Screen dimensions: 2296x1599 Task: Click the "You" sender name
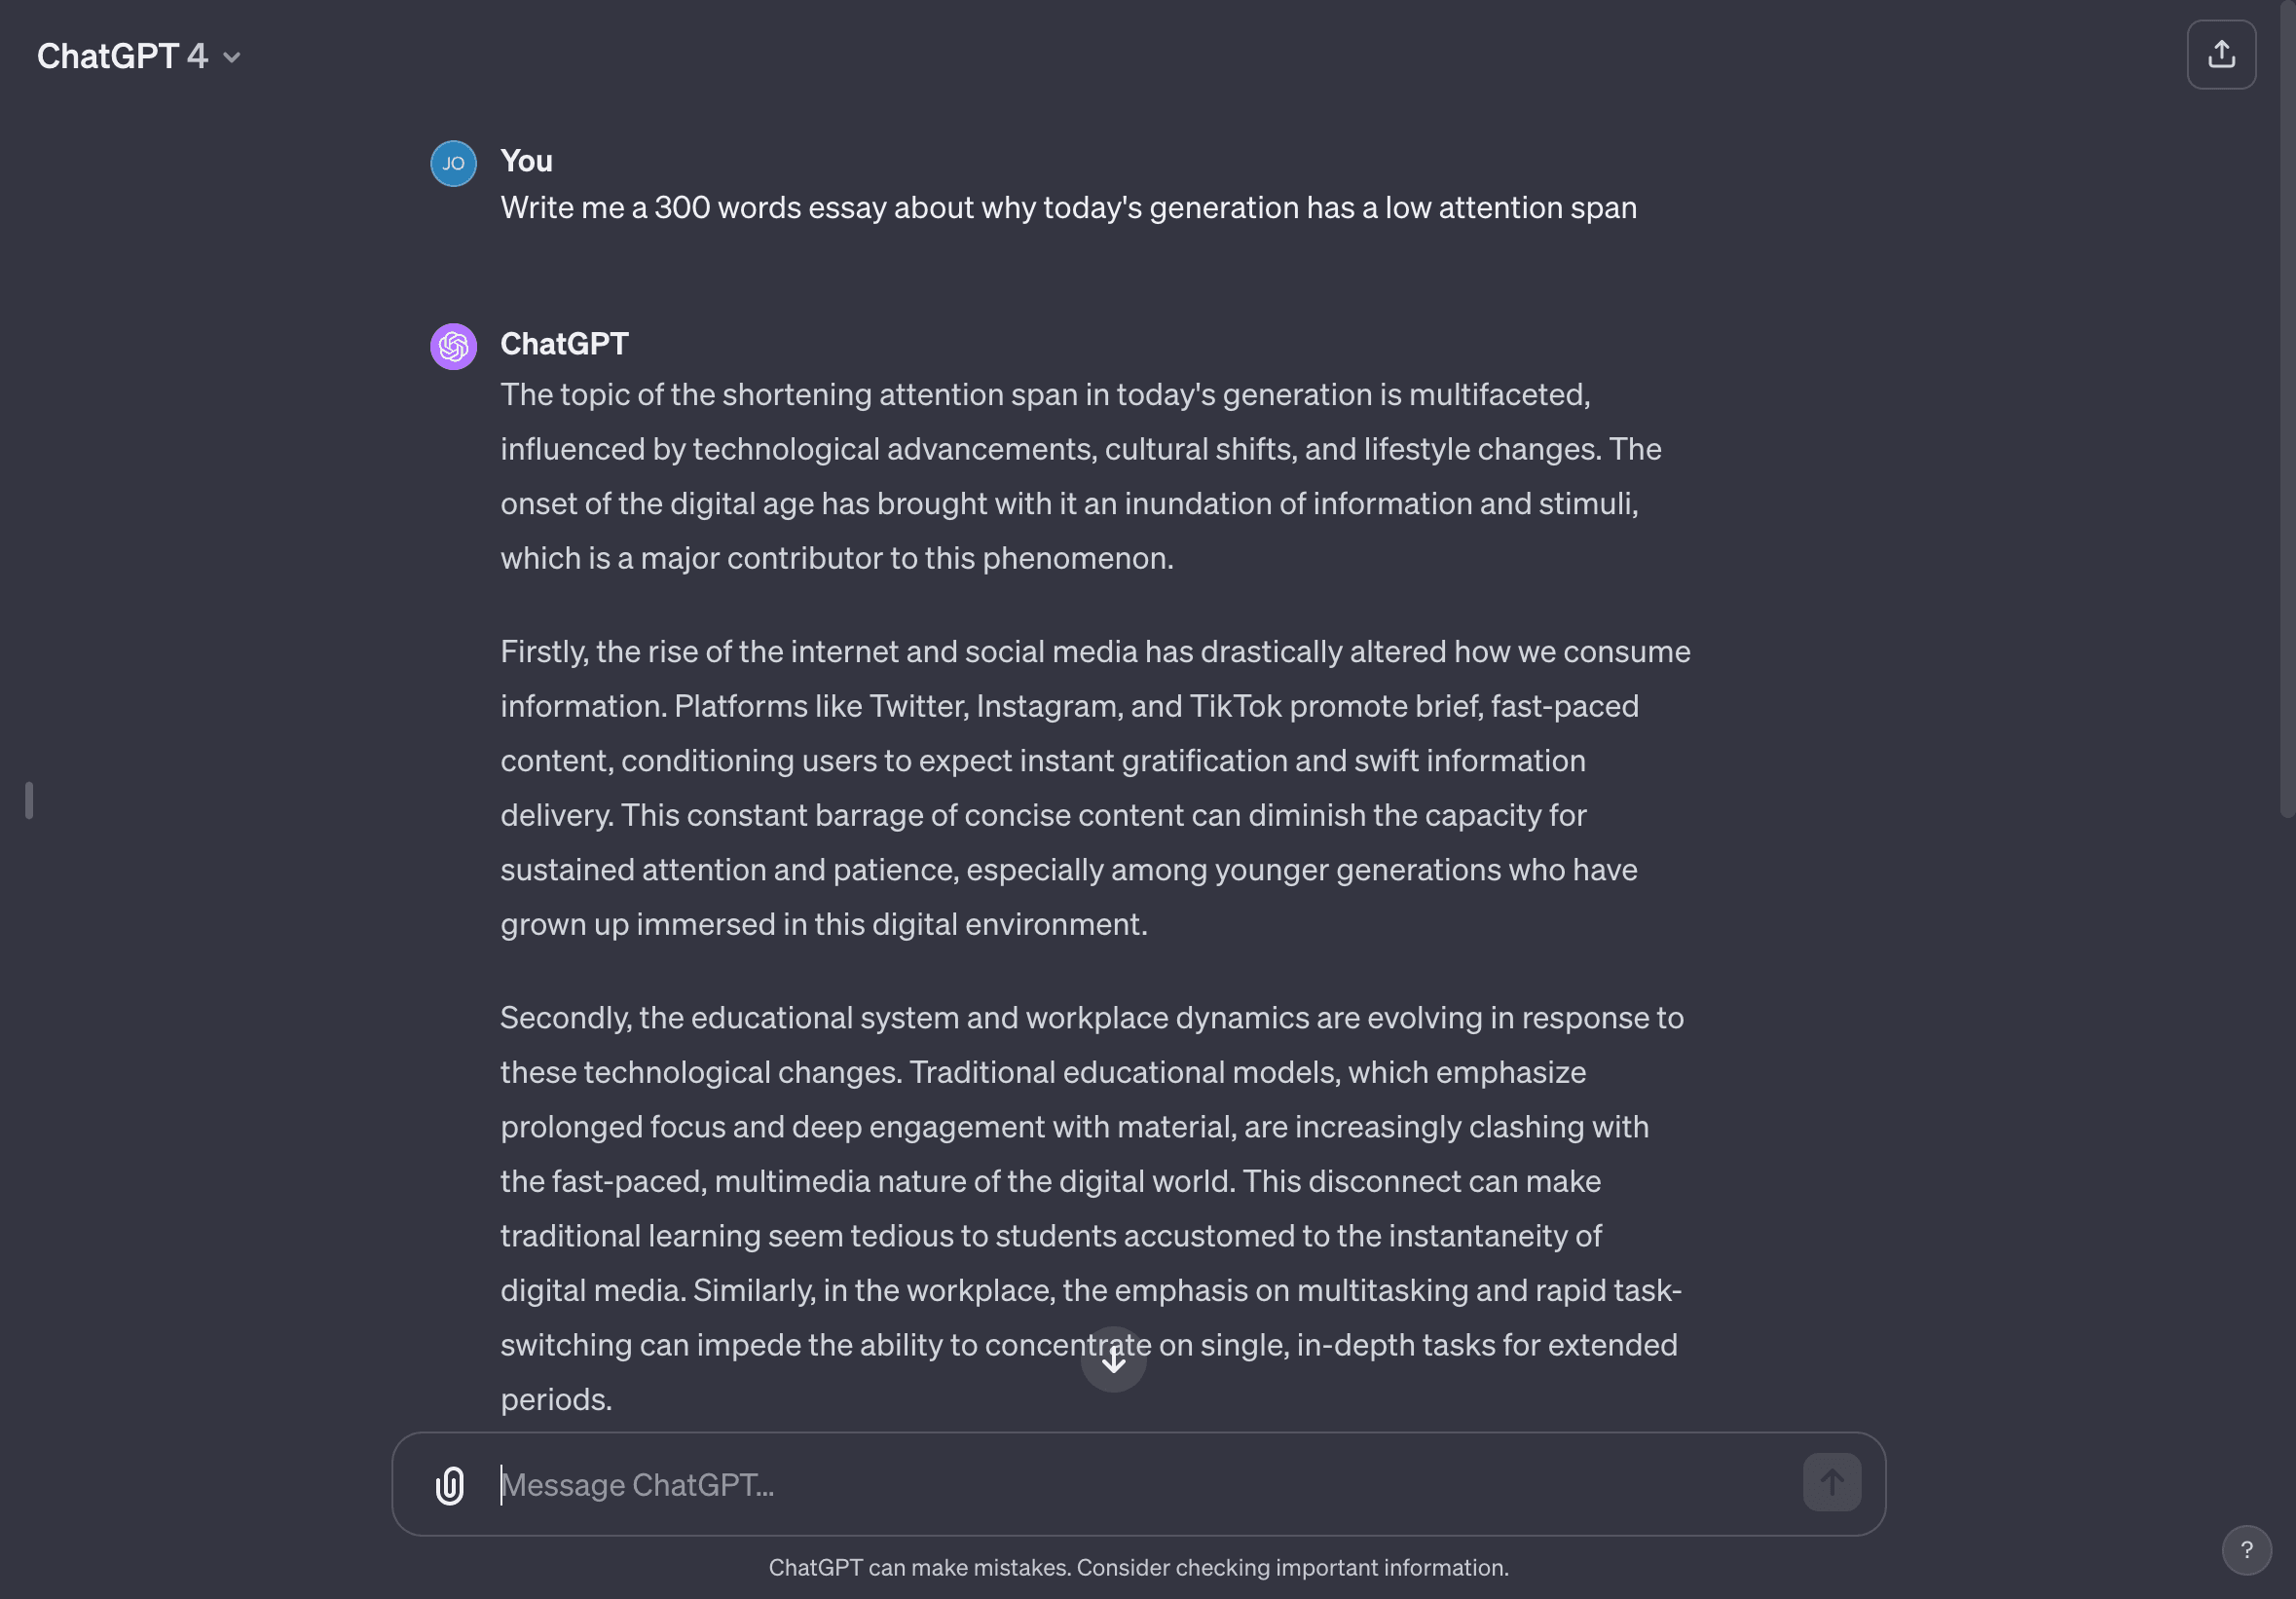526,161
